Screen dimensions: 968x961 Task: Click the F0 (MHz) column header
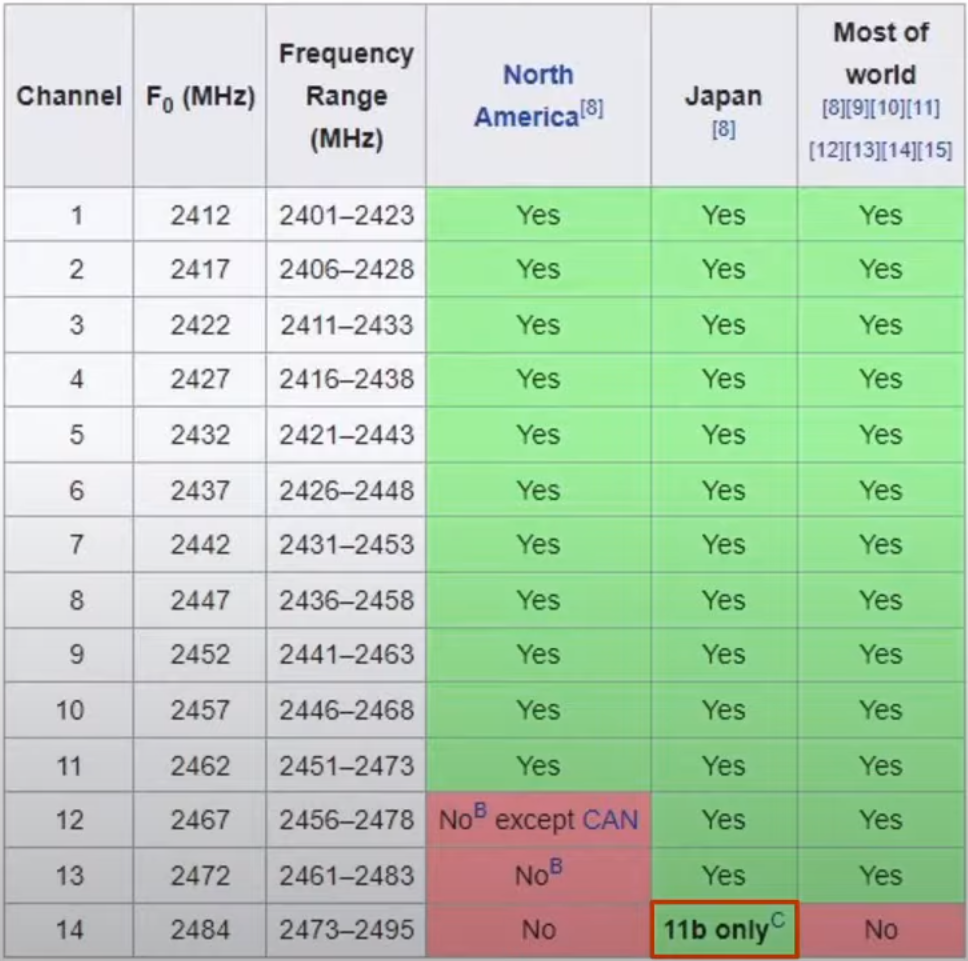199,96
